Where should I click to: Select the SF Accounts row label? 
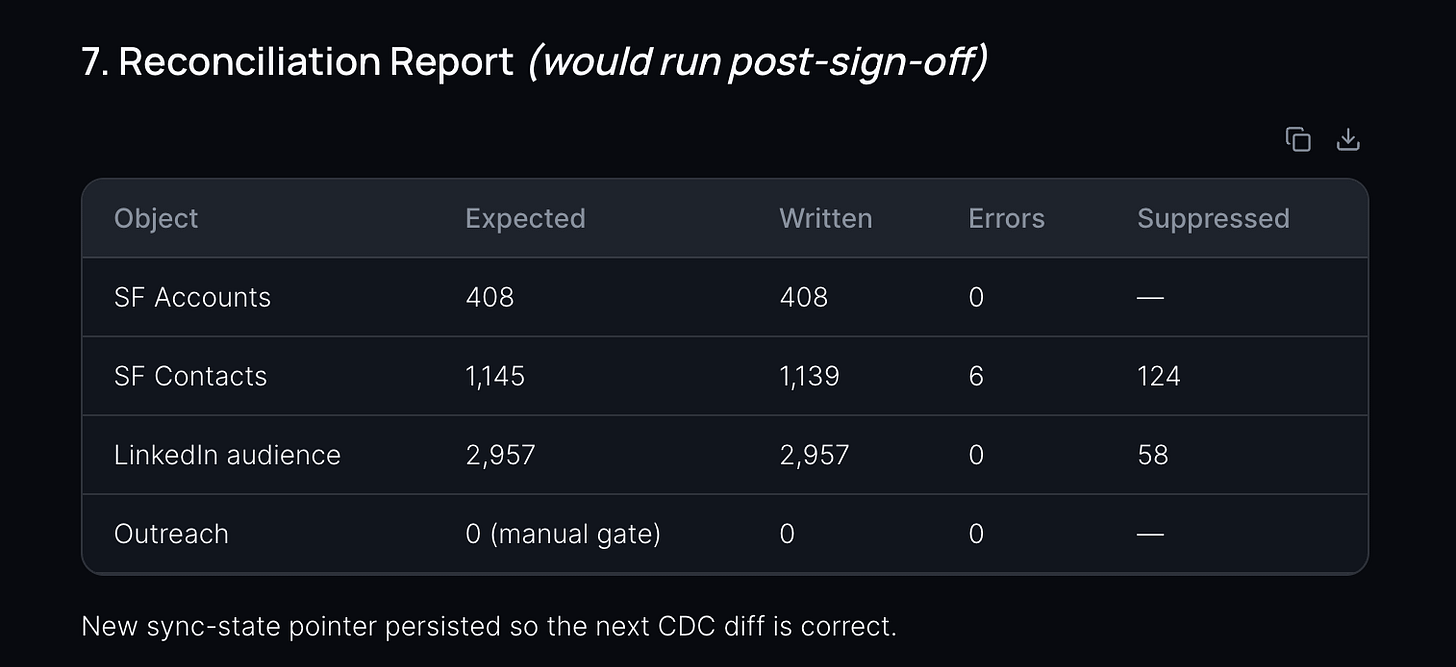pyautogui.click(x=192, y=297)
